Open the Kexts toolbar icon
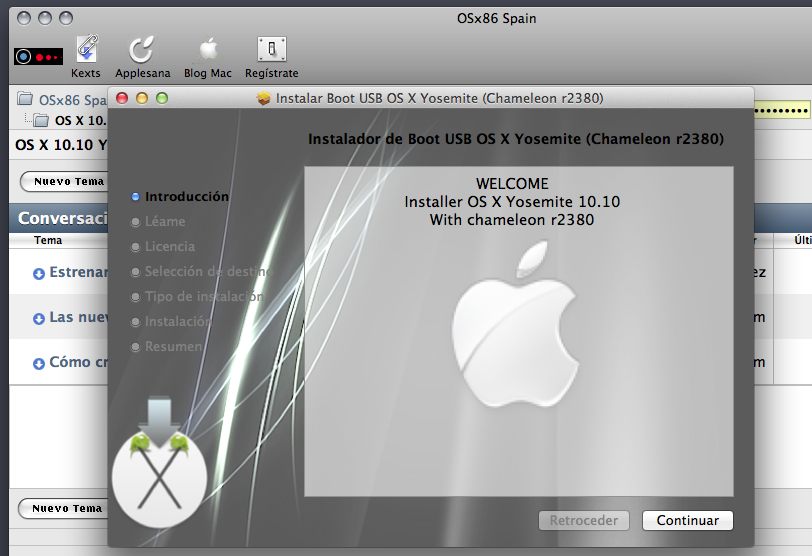The width and height of the screenshot is (812, 556). pos(86,49)
